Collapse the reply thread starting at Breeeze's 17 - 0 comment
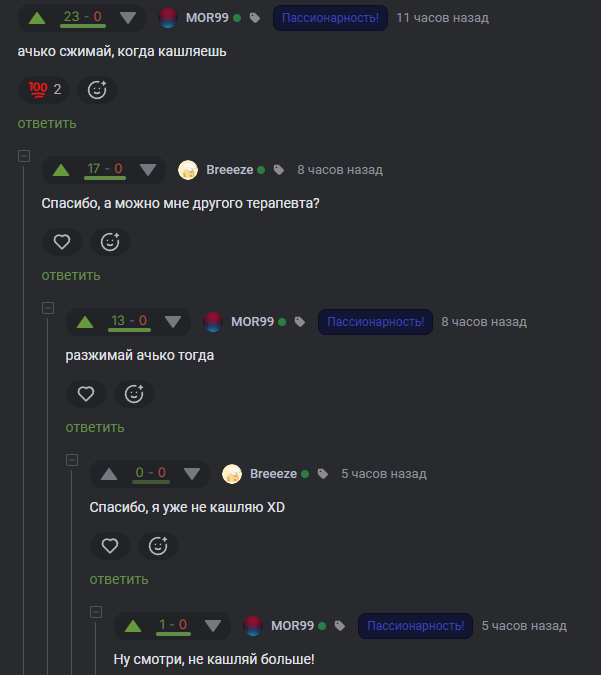This screenshot has width=601, height=675. [24, 156]
